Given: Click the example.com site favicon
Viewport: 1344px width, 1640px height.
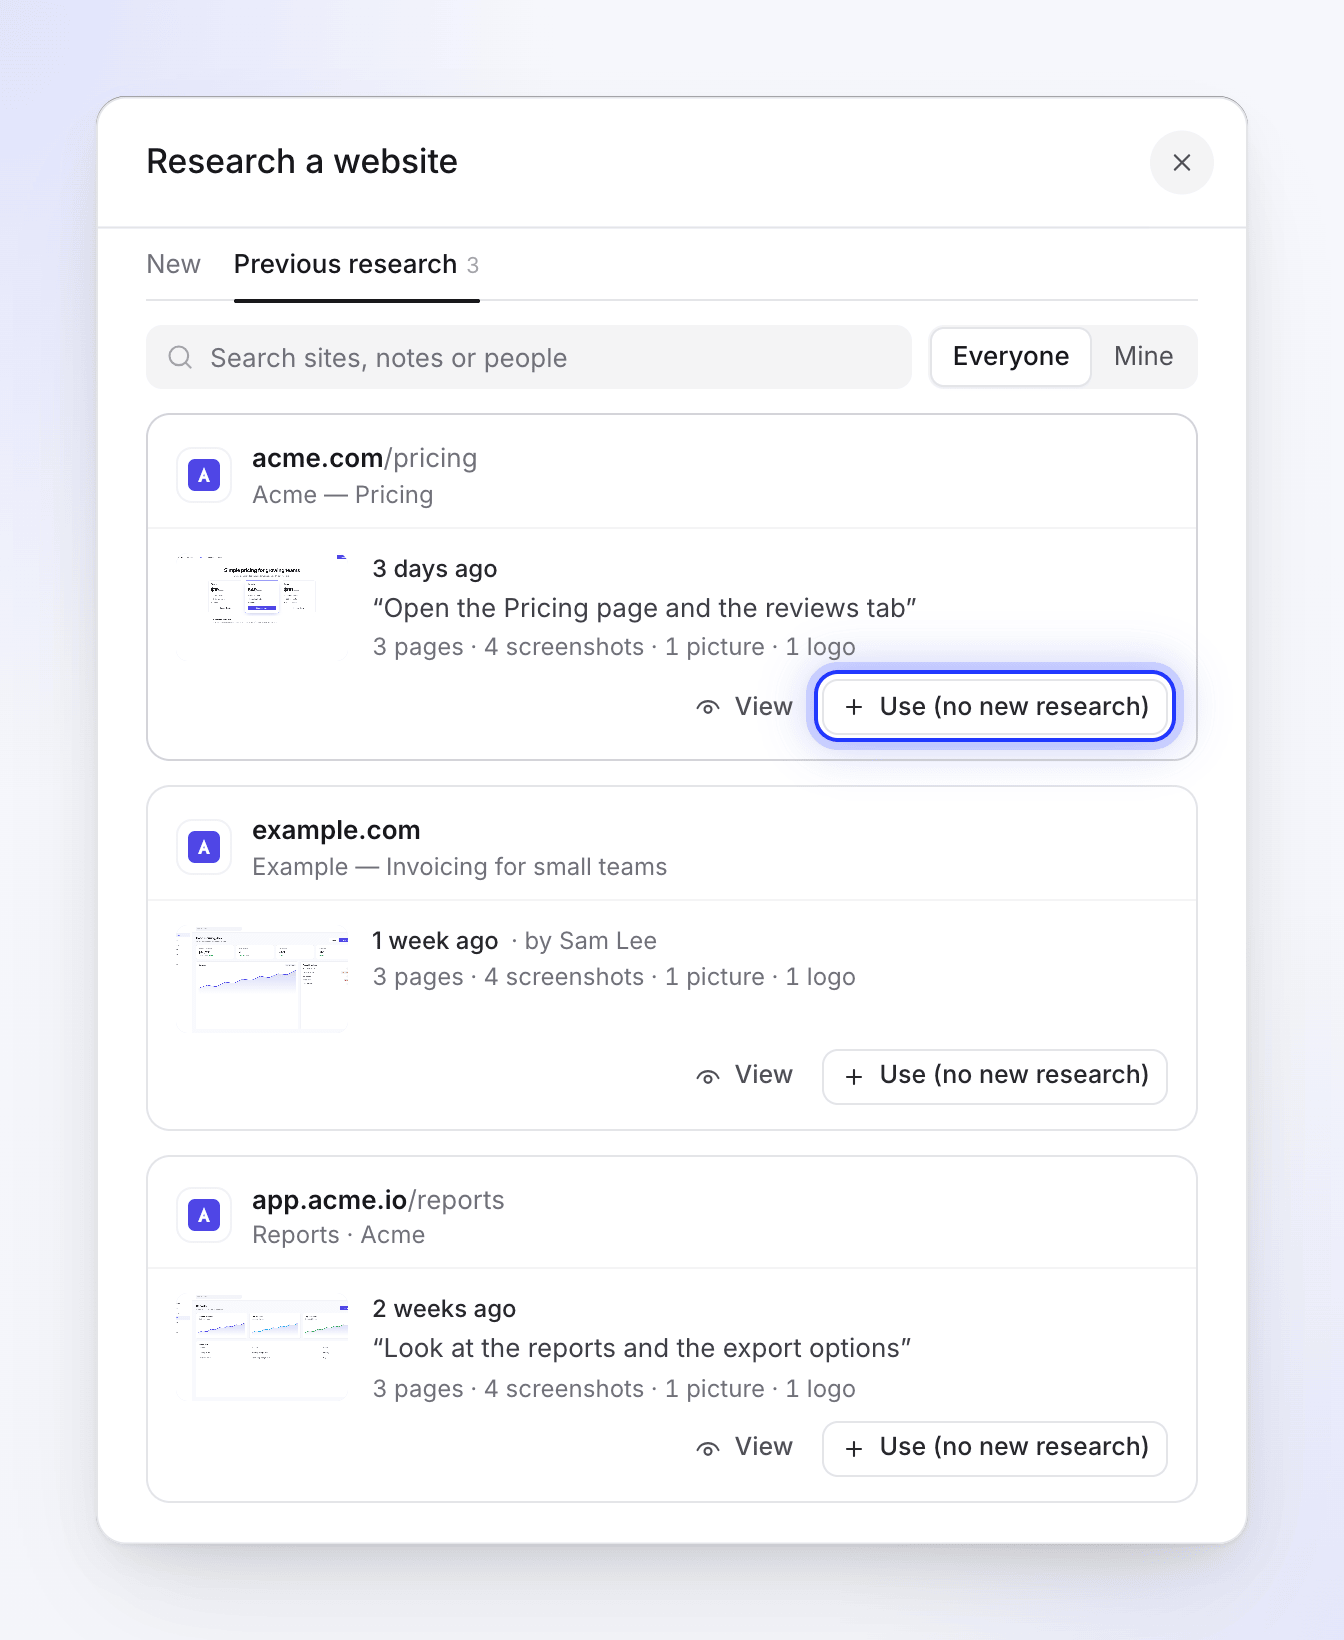Looking at the screenshot, I should click(204, 847).
